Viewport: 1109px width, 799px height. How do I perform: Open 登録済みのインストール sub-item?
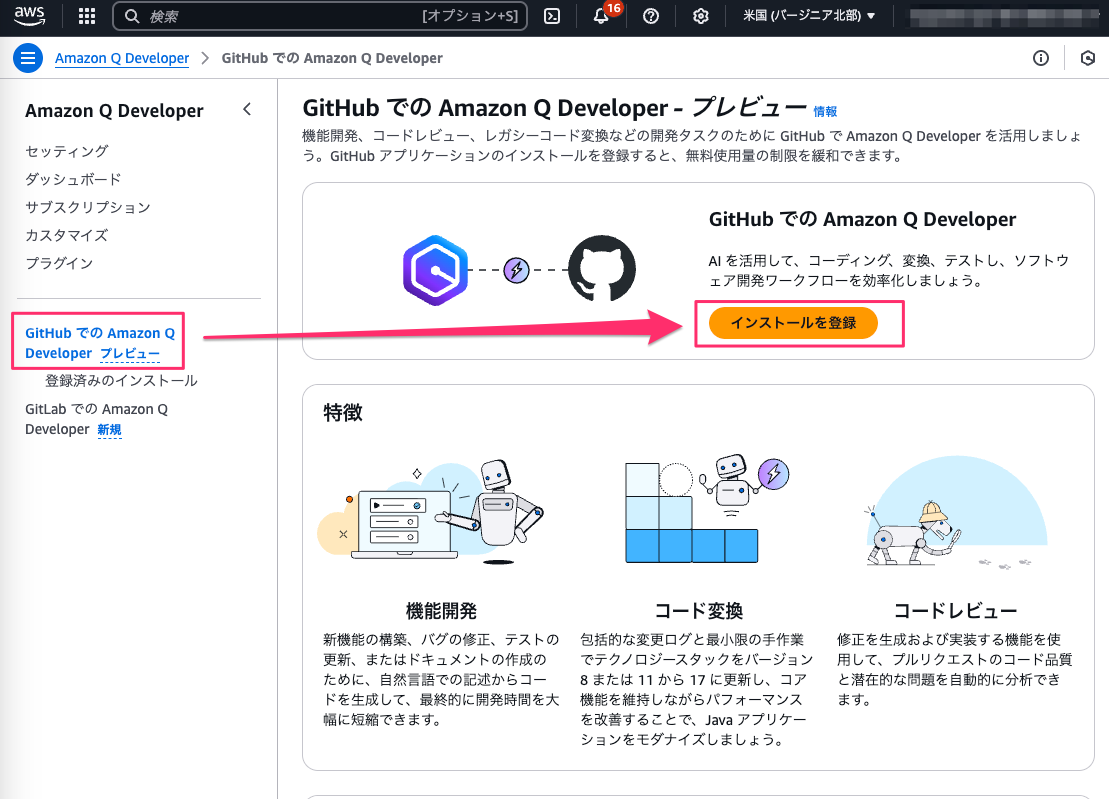coord(121,380)
